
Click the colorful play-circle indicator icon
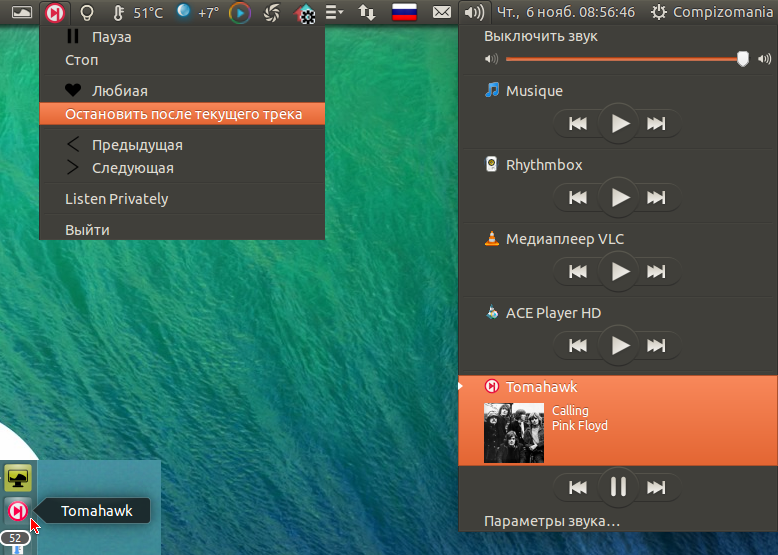[240, 13]
